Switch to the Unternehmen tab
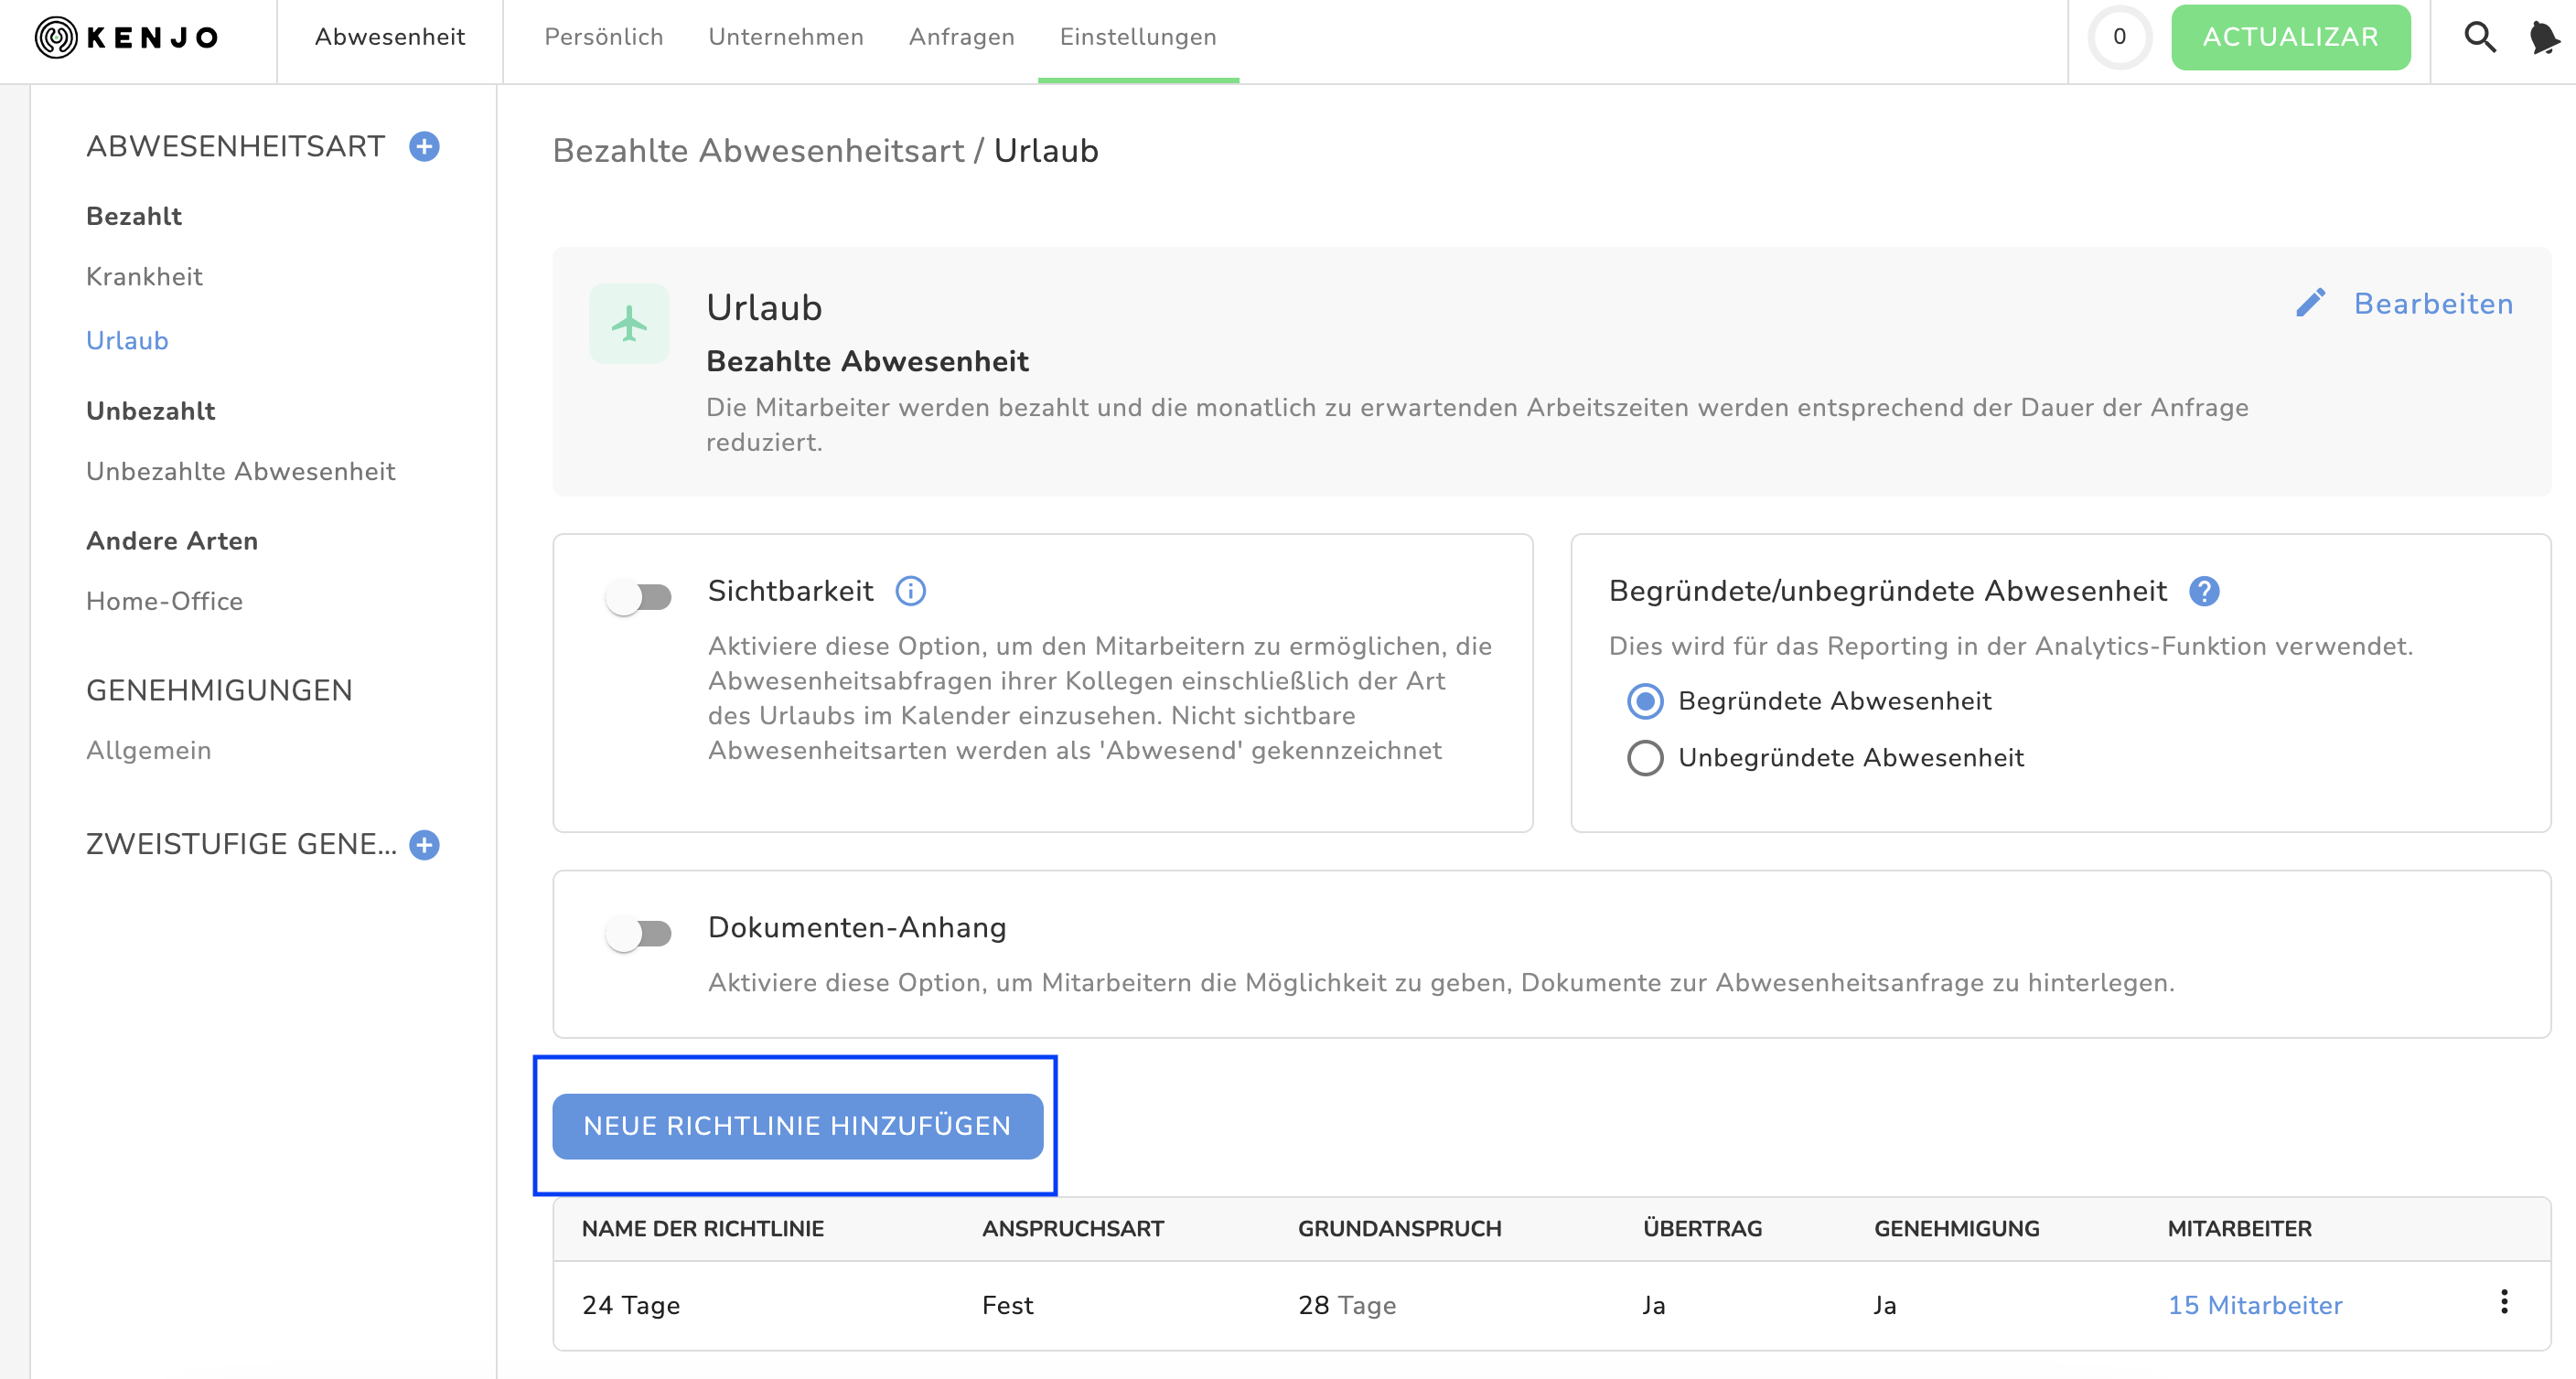This screenshot has width=2576, height=1379. point(786,37)
